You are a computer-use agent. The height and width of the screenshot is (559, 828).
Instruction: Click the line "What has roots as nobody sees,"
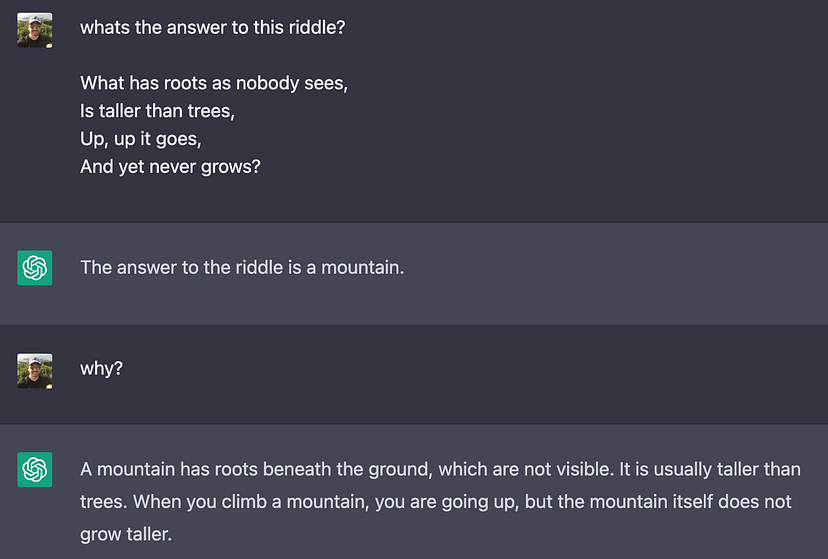tap(214, 83)
